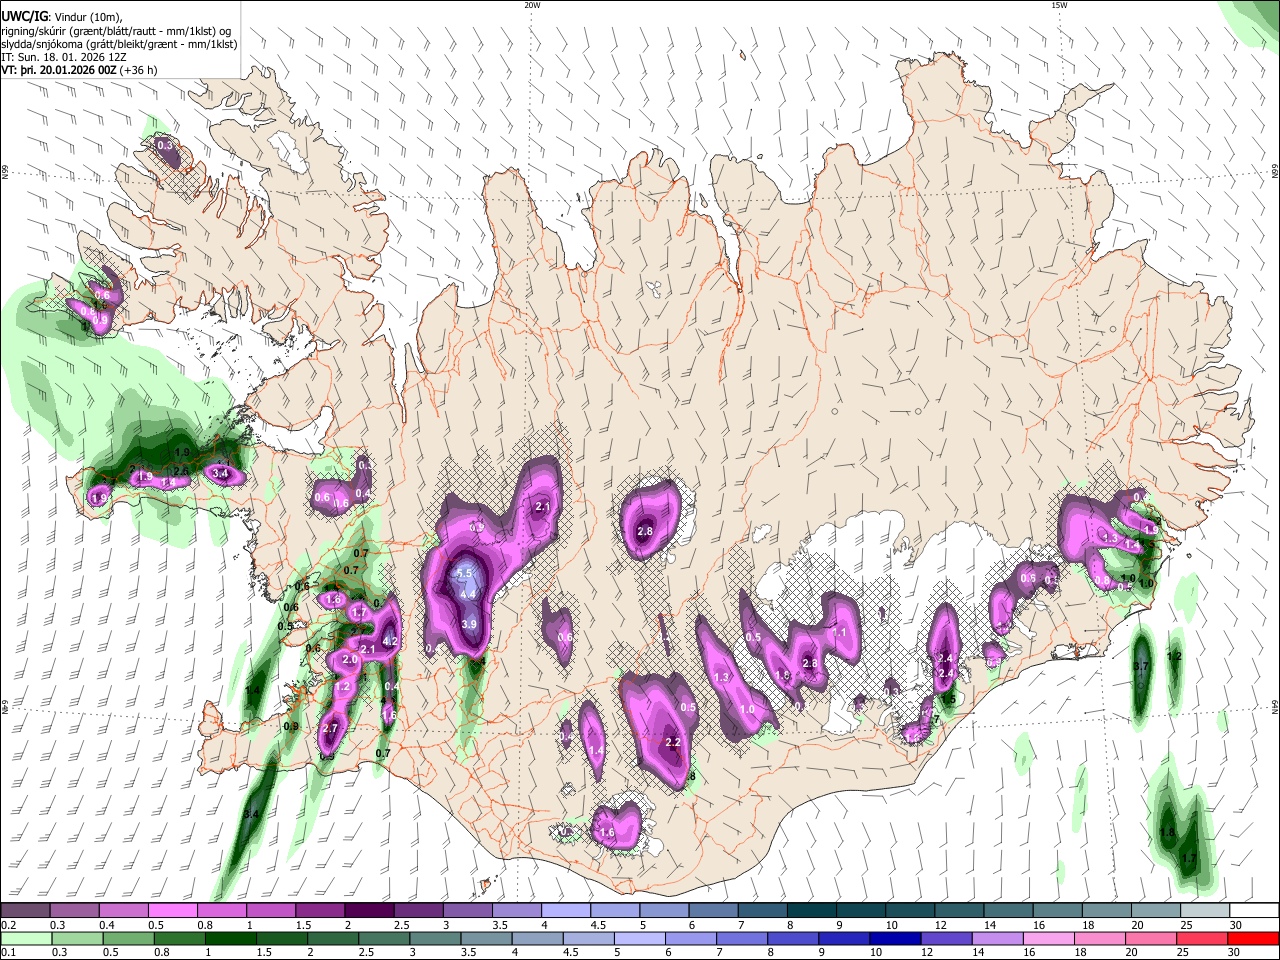Select bottom legend swatch between 0.1 and 0.3

[25, 938]
